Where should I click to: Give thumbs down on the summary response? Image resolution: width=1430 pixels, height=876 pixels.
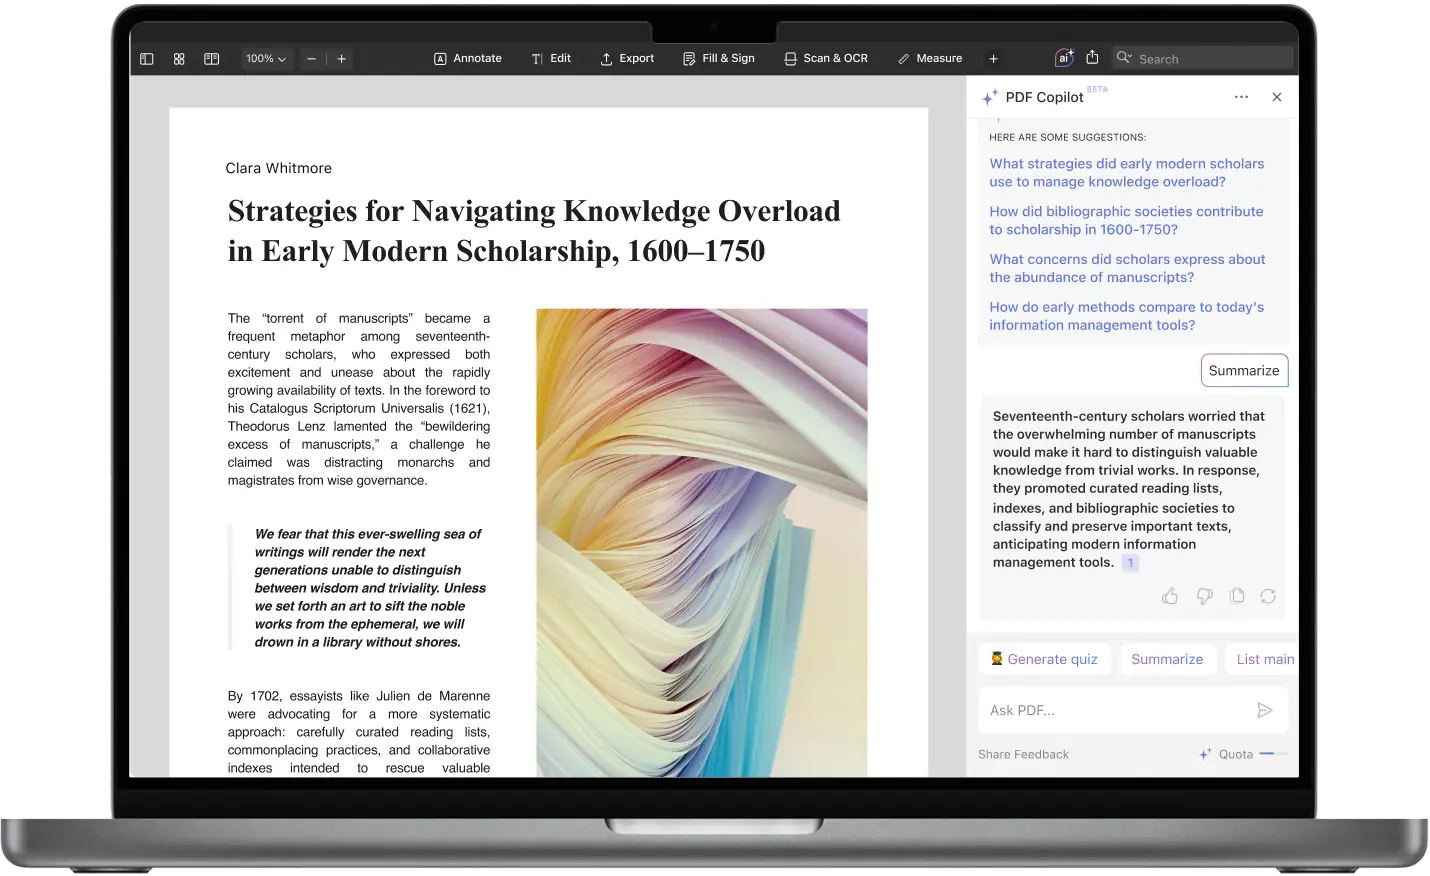[x=1204, y=596]
